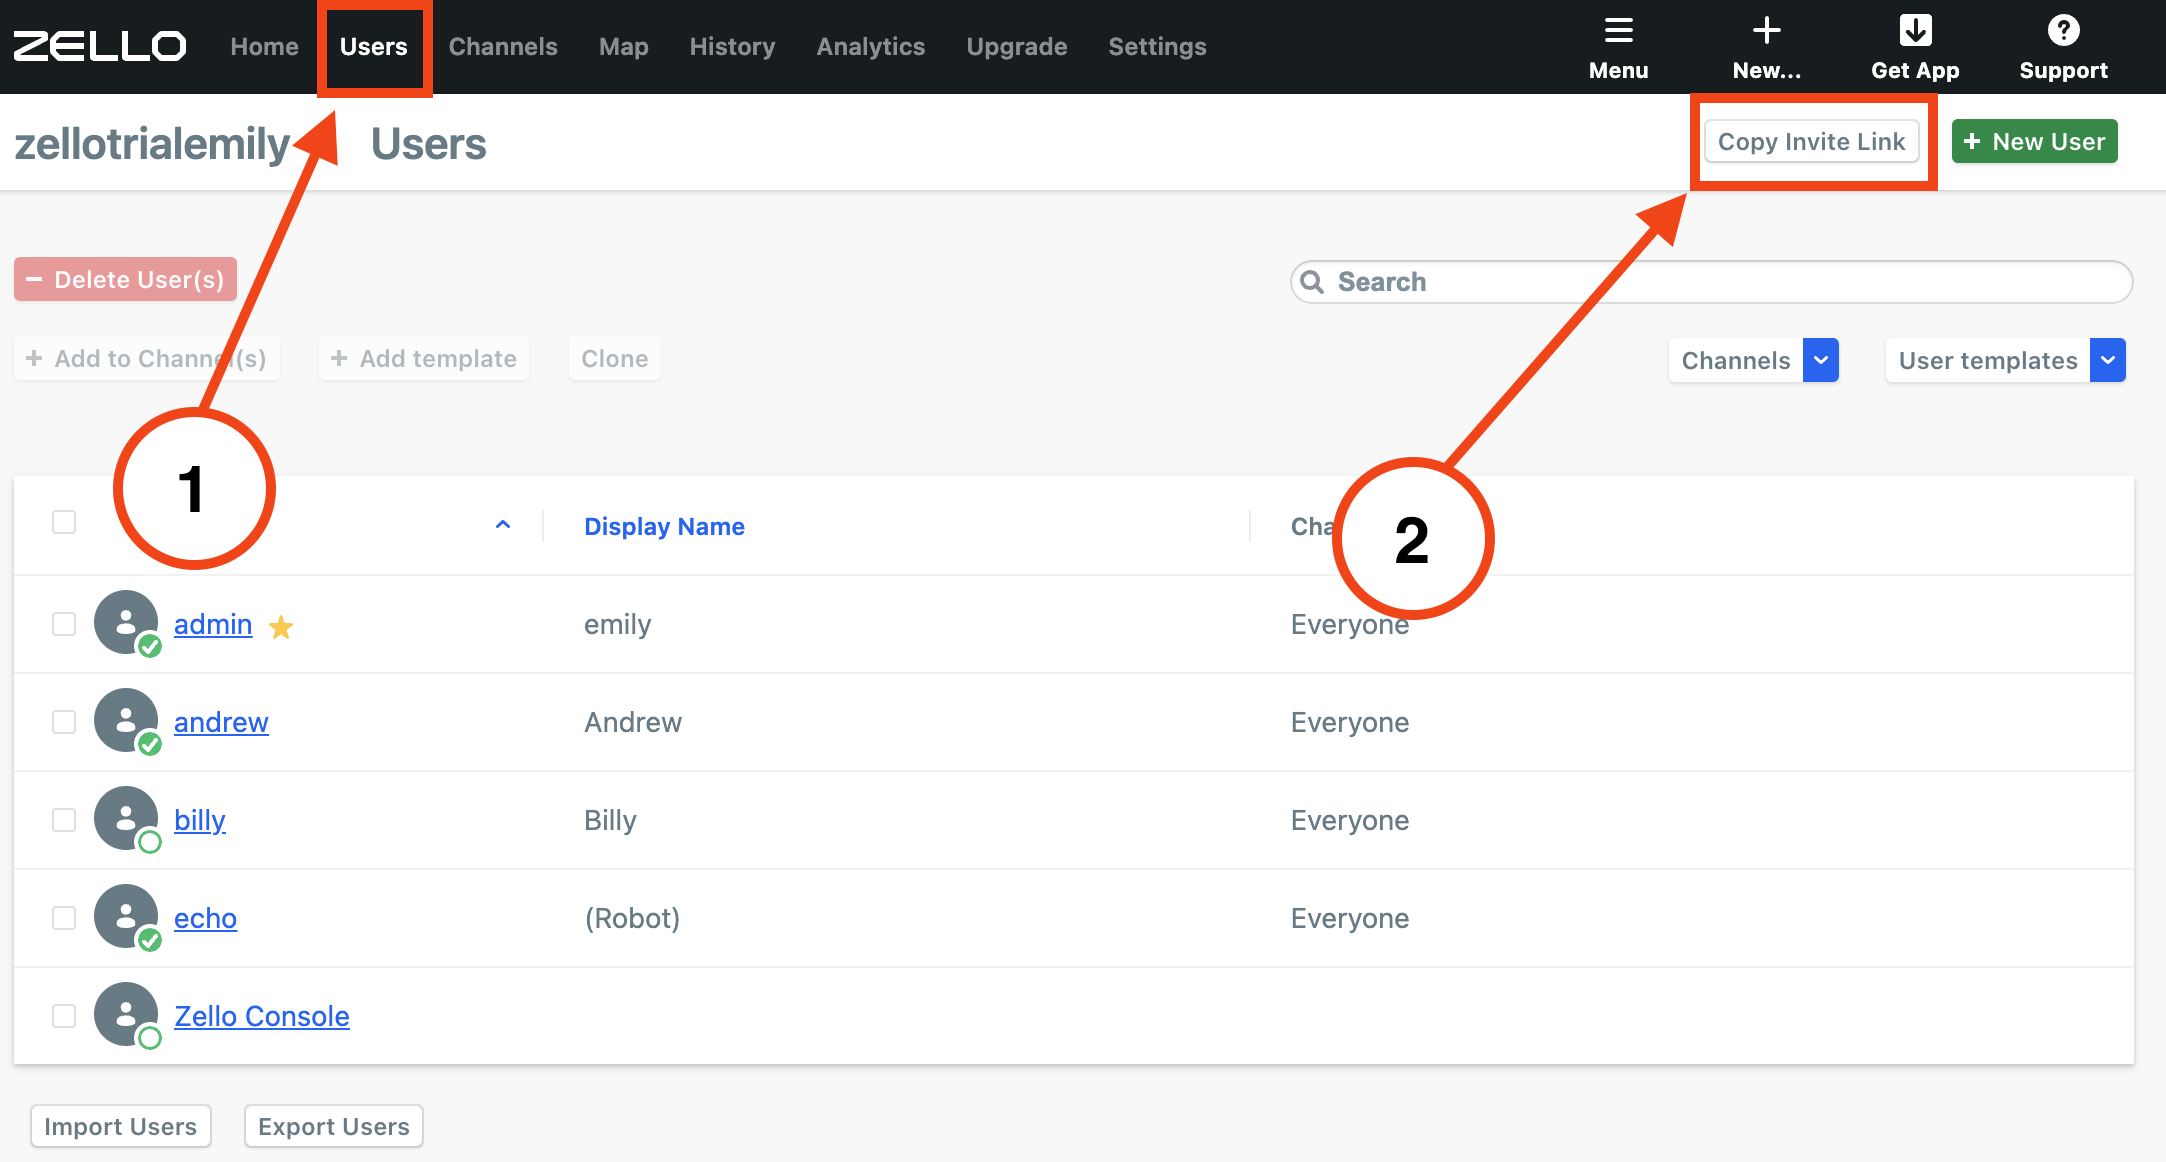The image size is (2166, 1162).
Task: Click Export Users button
Action: (334, 1127)
